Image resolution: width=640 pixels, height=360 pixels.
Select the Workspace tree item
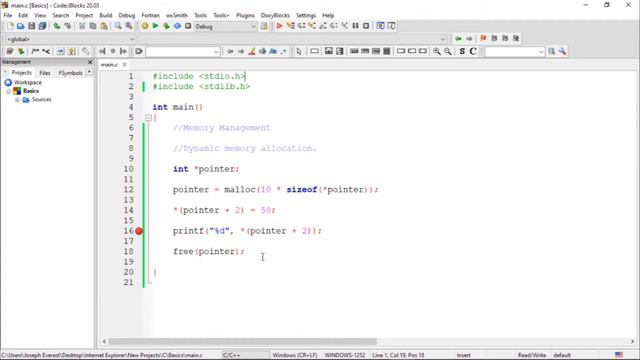point(27,82)
